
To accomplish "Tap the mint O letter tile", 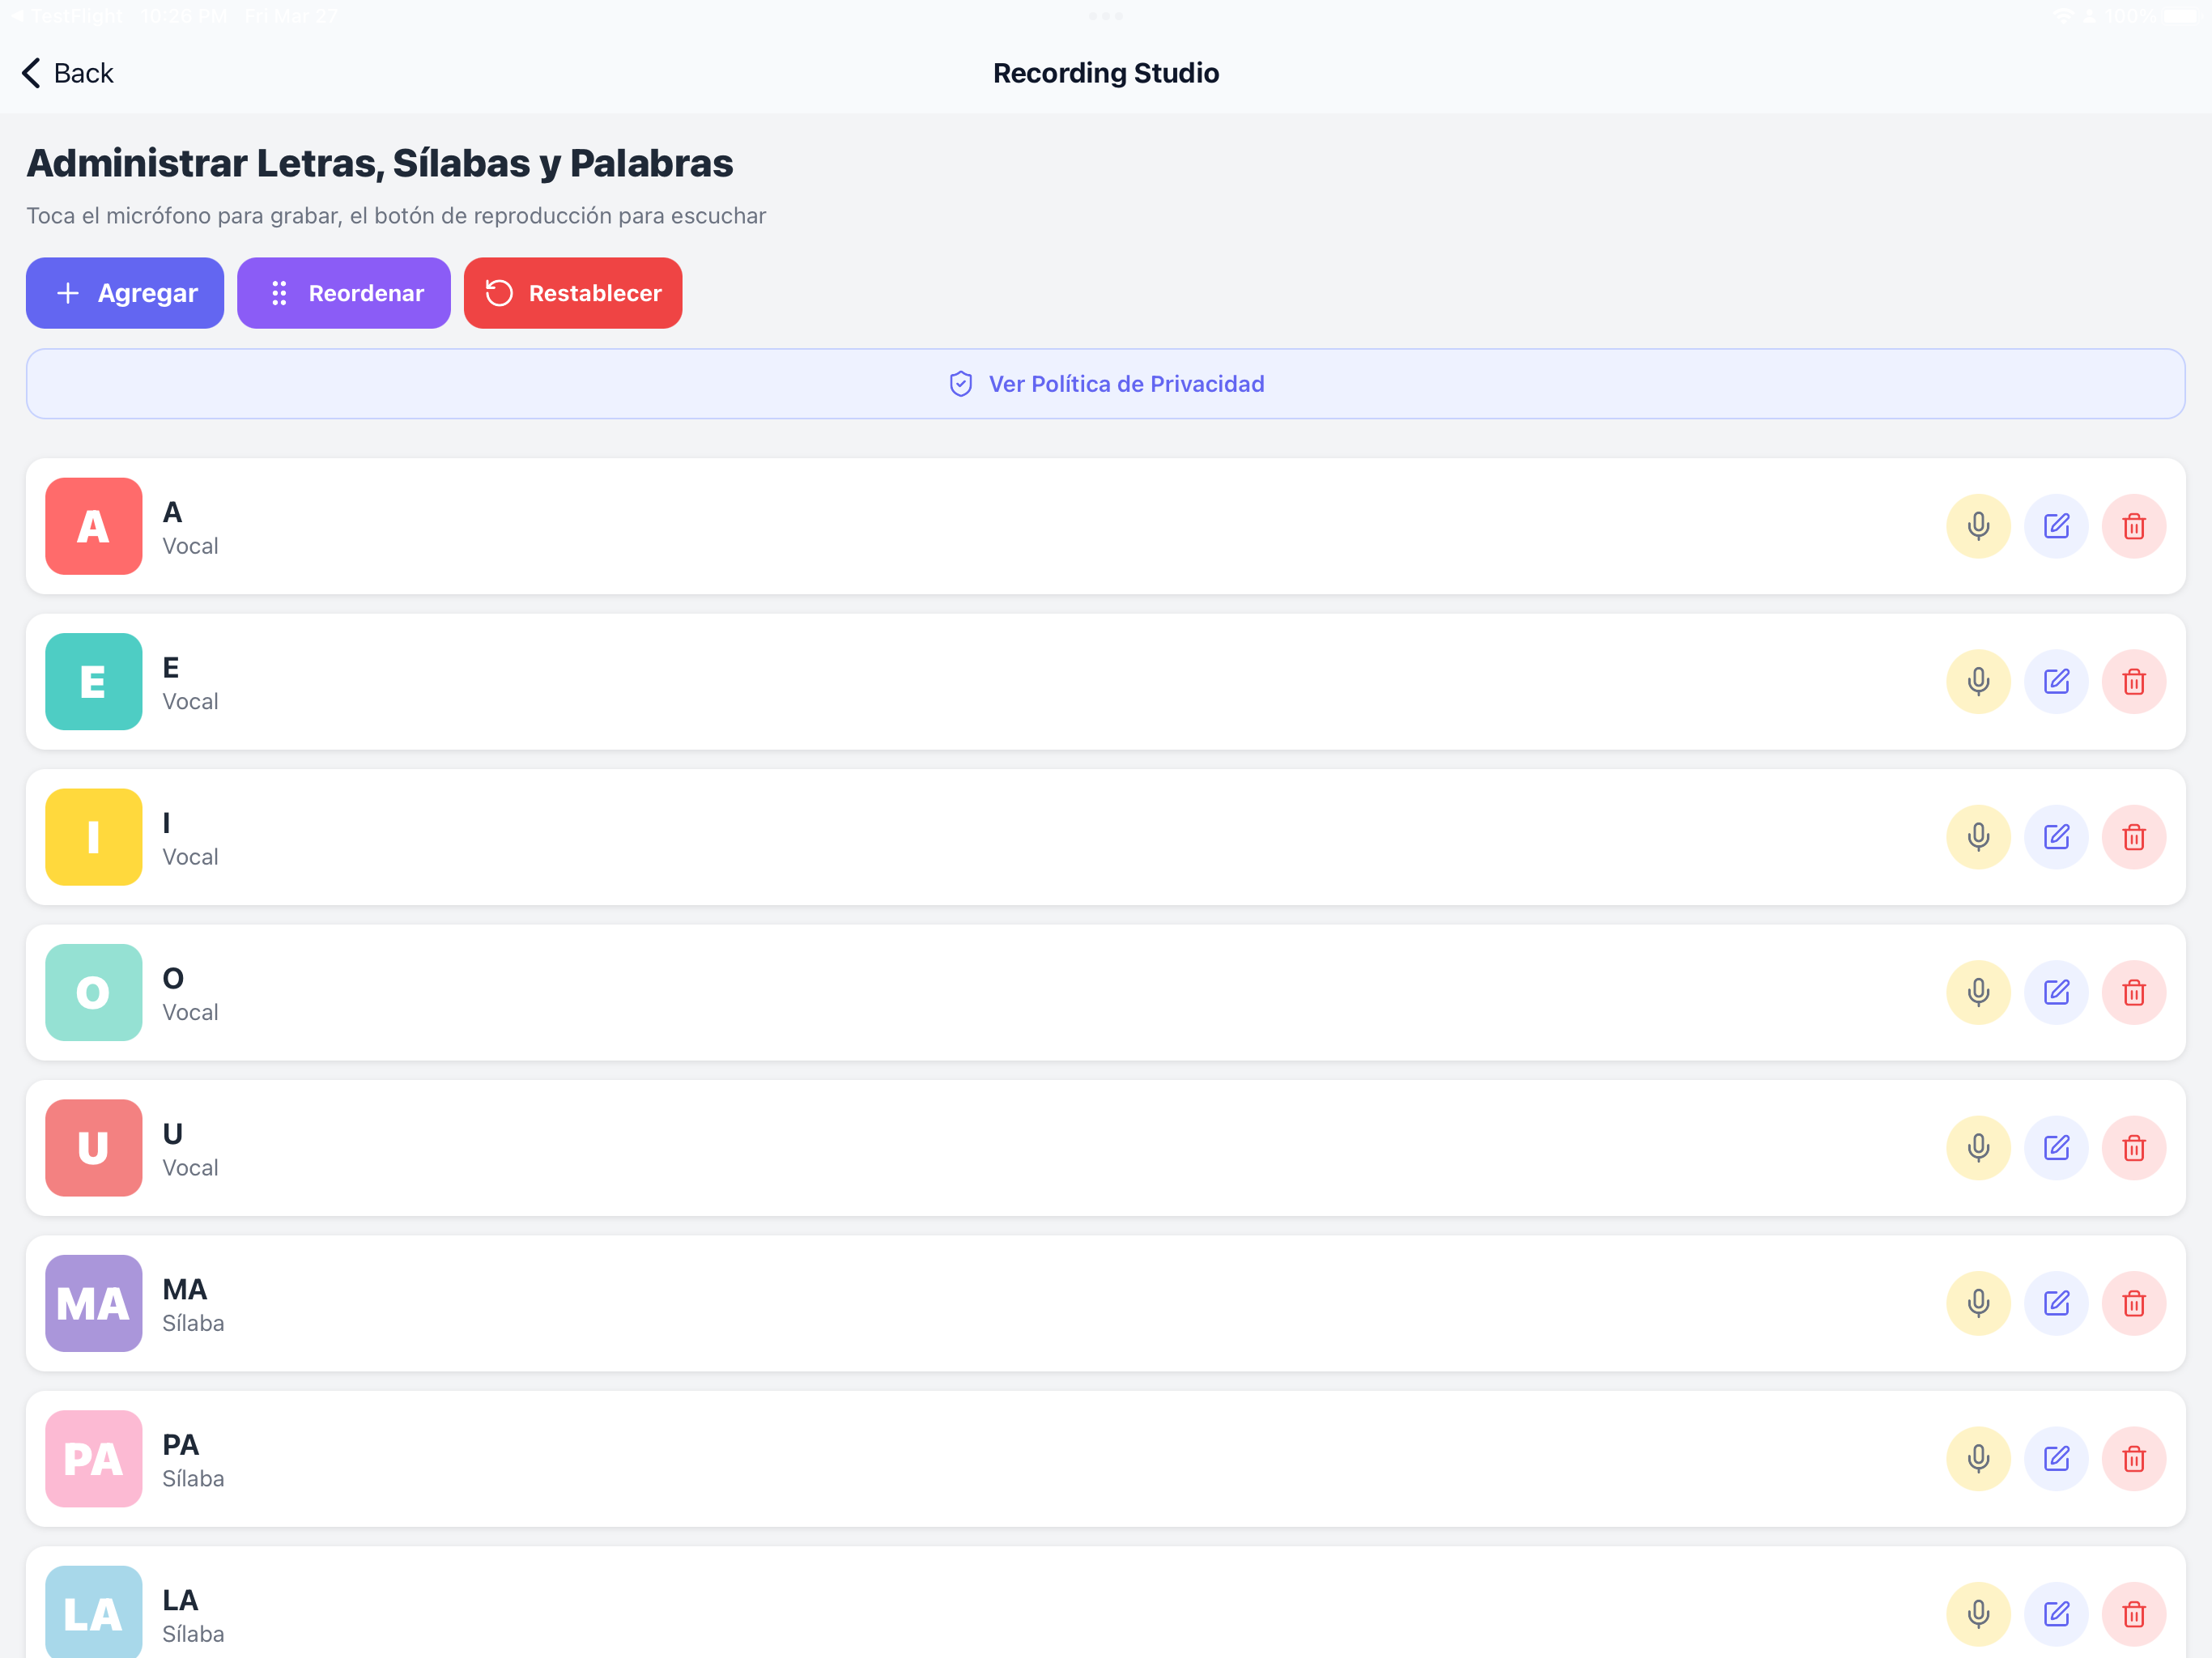I will (x=94, y=993).
